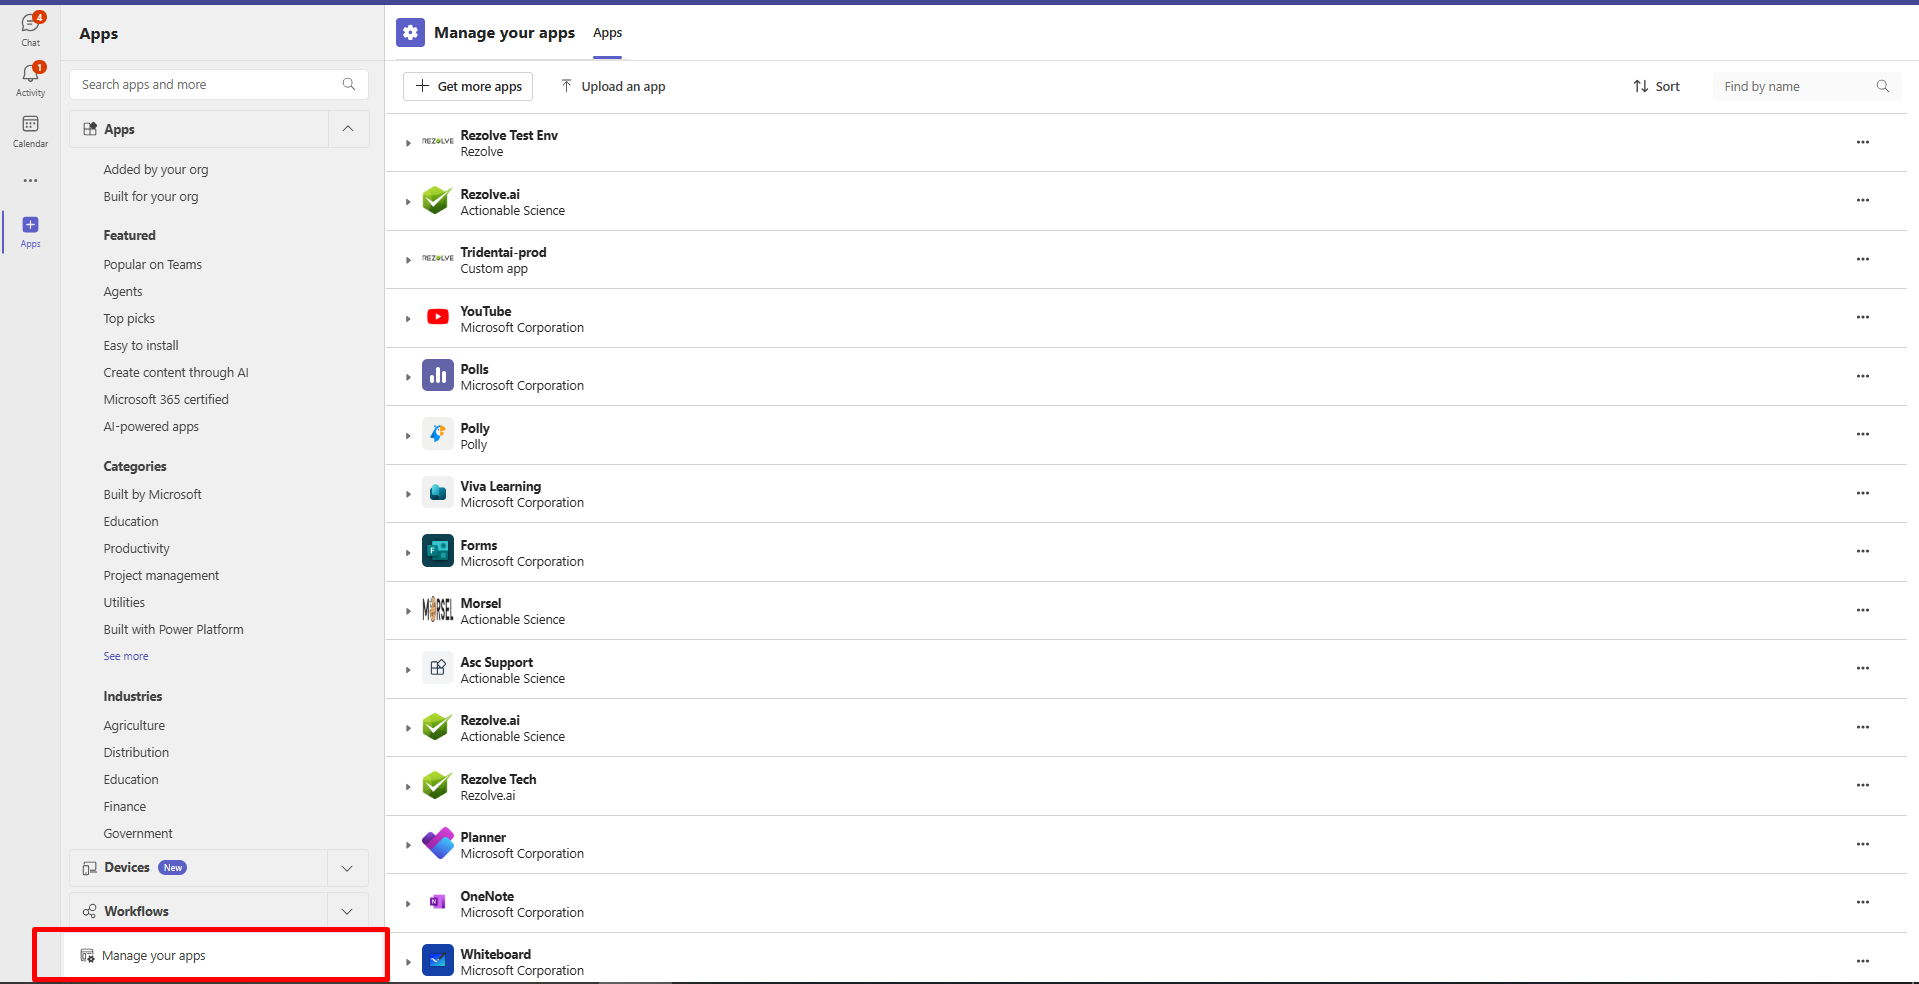This screenshot has height=984, width=1919.
Task: Select the Productivity category
Action: (x=137, y=549)
